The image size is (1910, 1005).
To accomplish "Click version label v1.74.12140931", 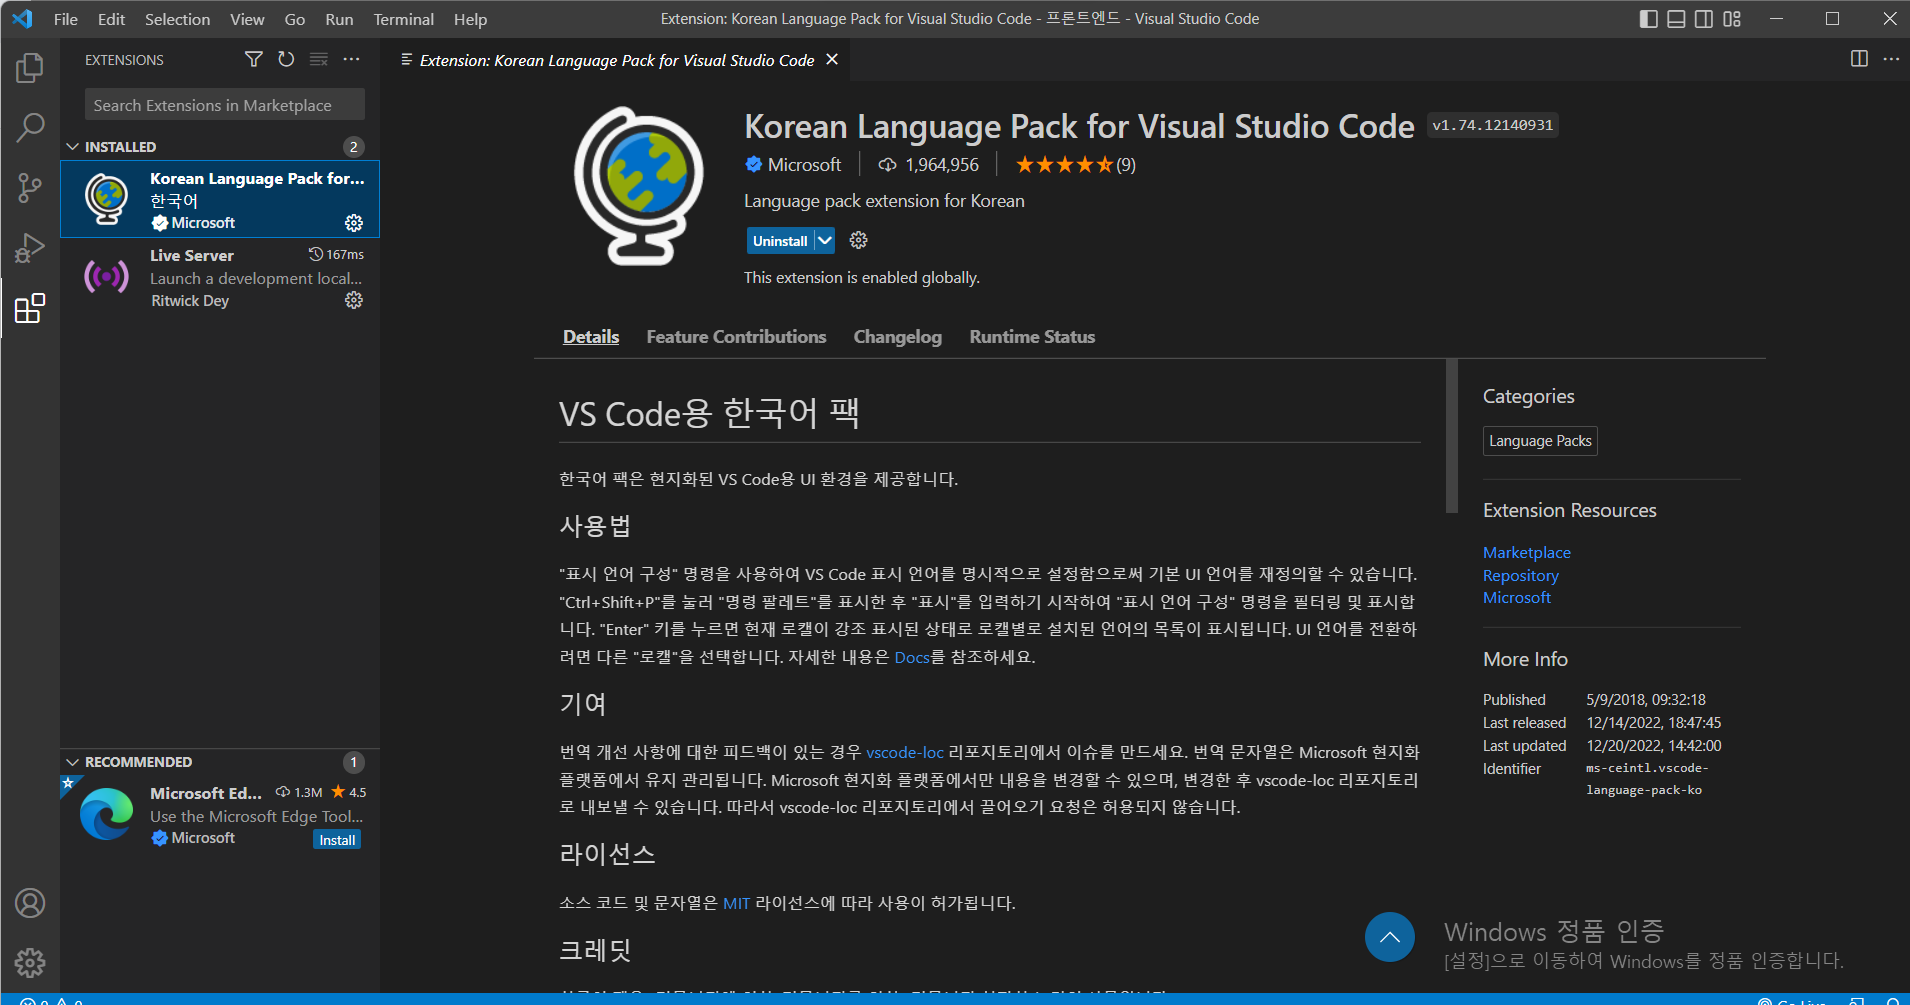I will coord(1492,125).
